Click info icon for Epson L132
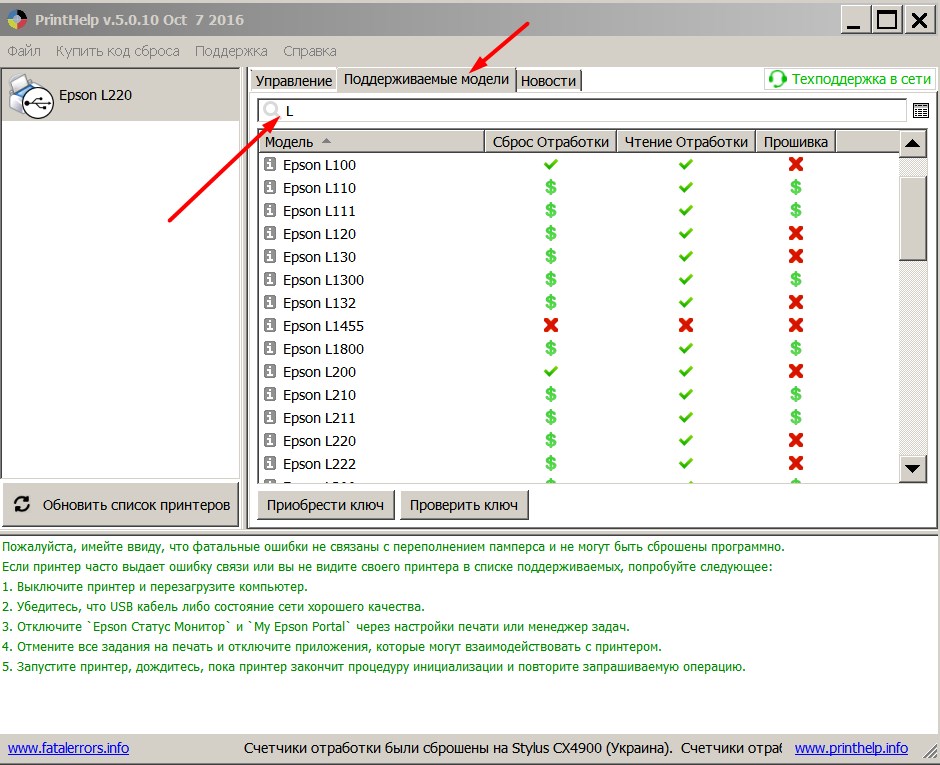Image resolution: width=940 pixels, height=765 pixels. tap(270, 302)
